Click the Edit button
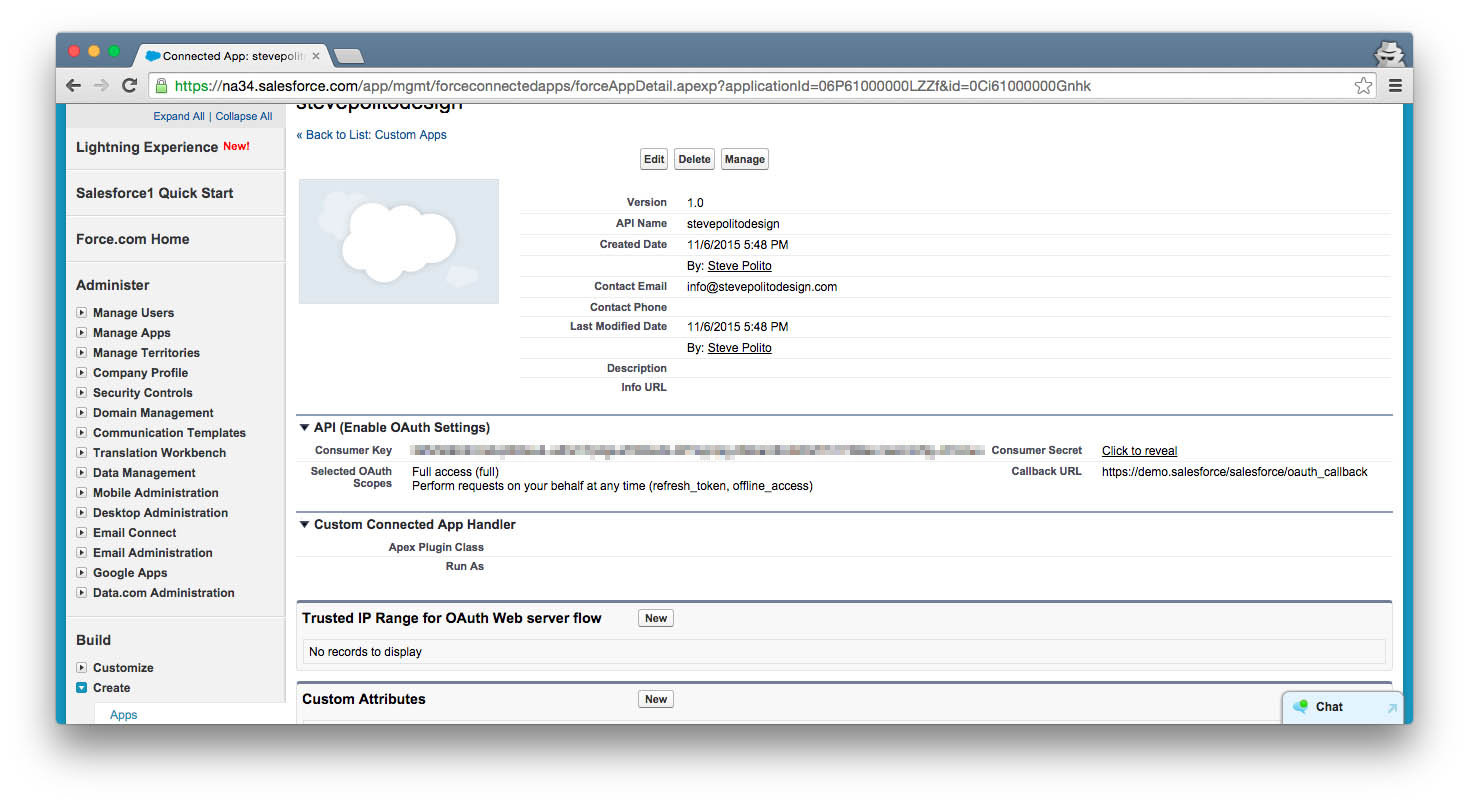This screenshot has height=804, width=1469. coord(654,159)
